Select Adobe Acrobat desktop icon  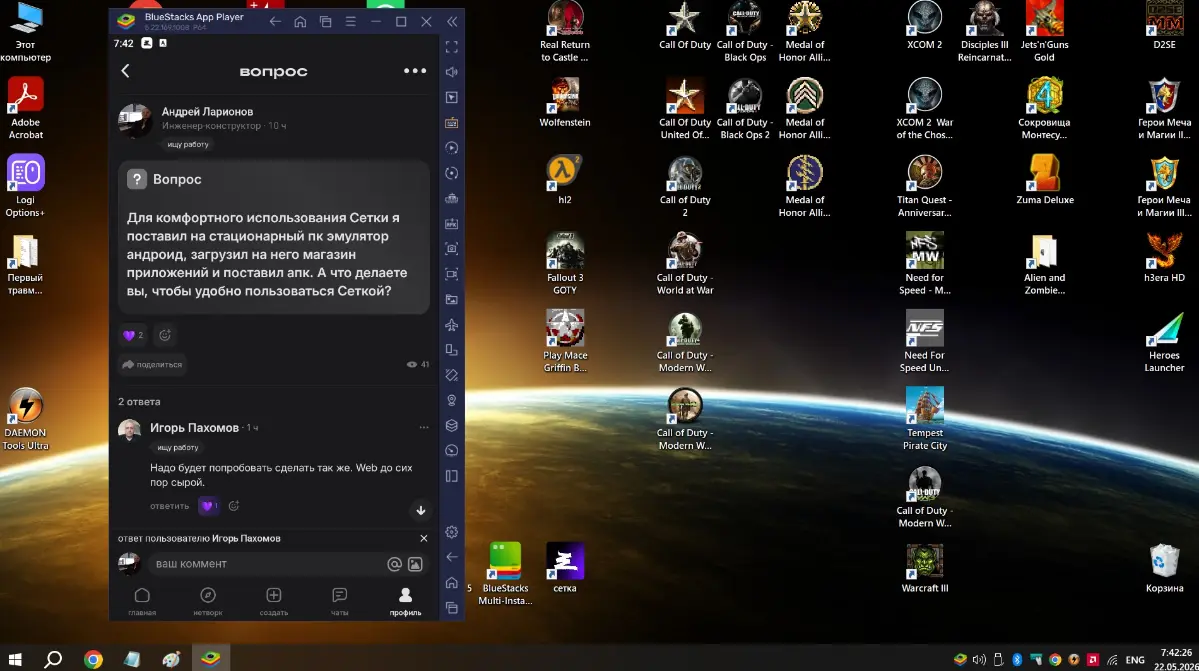[x=25, y=109]
